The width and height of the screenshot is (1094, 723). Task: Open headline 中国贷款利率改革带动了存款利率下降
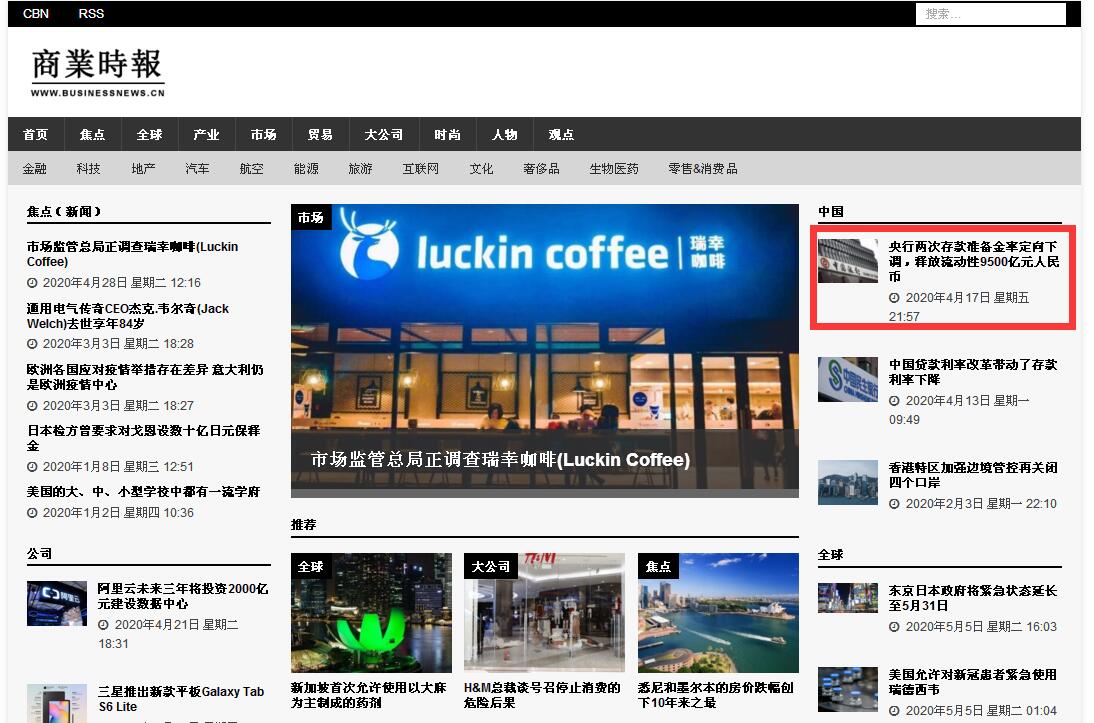[x=973, y=372]
